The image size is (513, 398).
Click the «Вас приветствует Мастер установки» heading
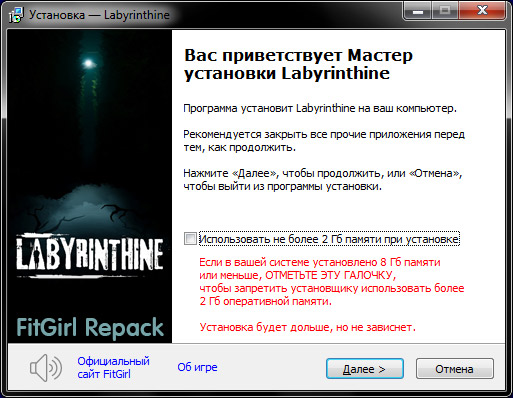point(299,64)
